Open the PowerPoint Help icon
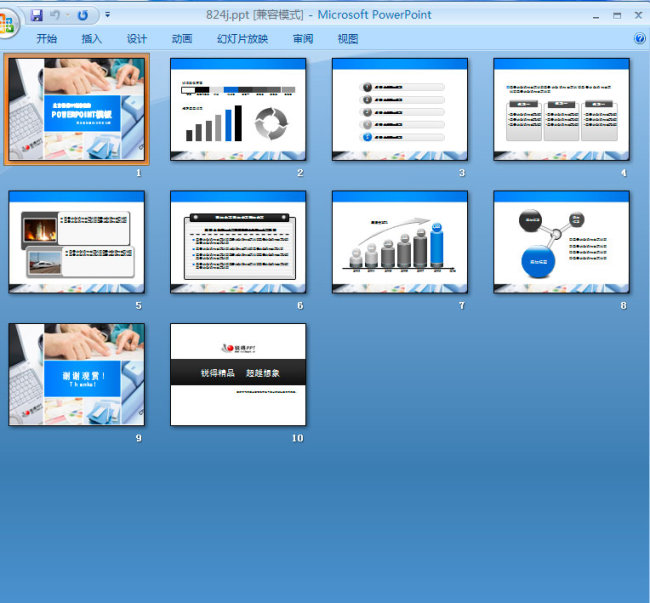The width and height of the screenshot is (650, 603). pyautogui.click(x=640, y=38)
